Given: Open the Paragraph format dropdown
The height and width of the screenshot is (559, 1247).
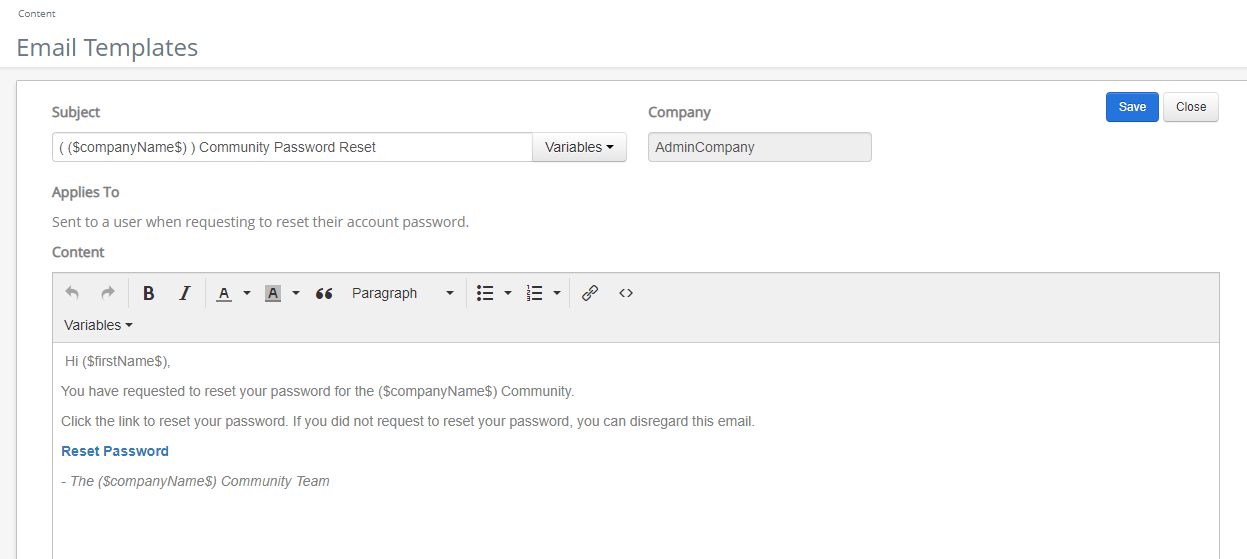Looking at the screenshot, I should [x=402, y=293].
